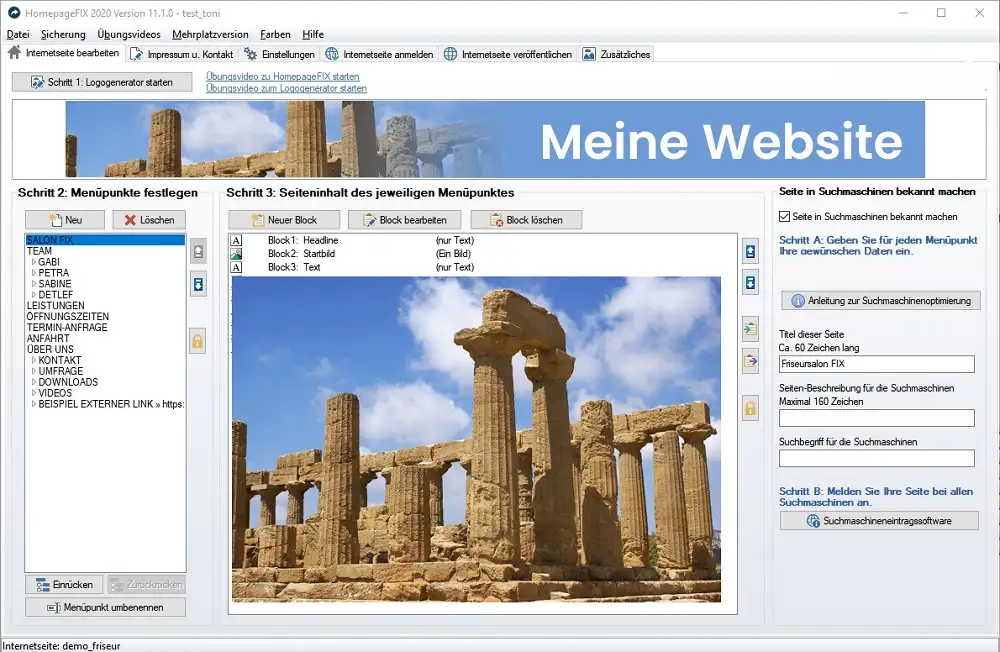Open the Farben menu
Screen dimensions: 1000x652
[275, 33]
